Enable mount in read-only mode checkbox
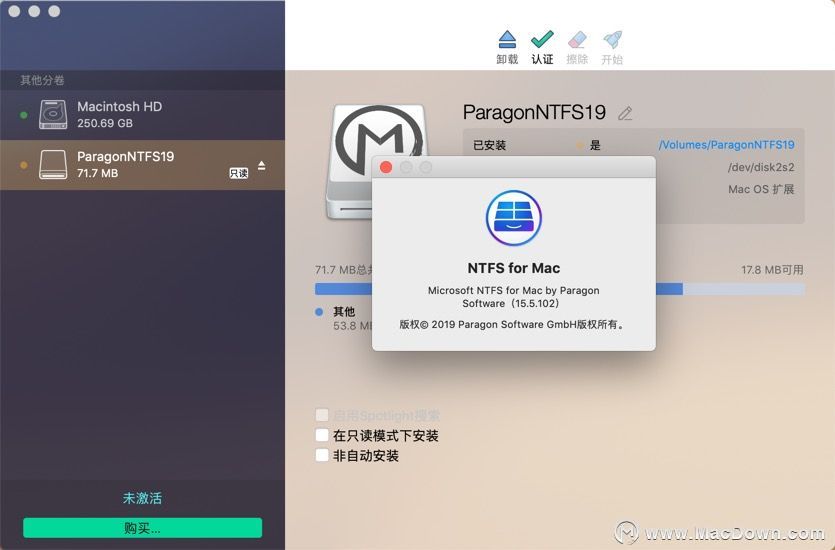Screen dimensions: 835x550 click(x=322, y=435)
